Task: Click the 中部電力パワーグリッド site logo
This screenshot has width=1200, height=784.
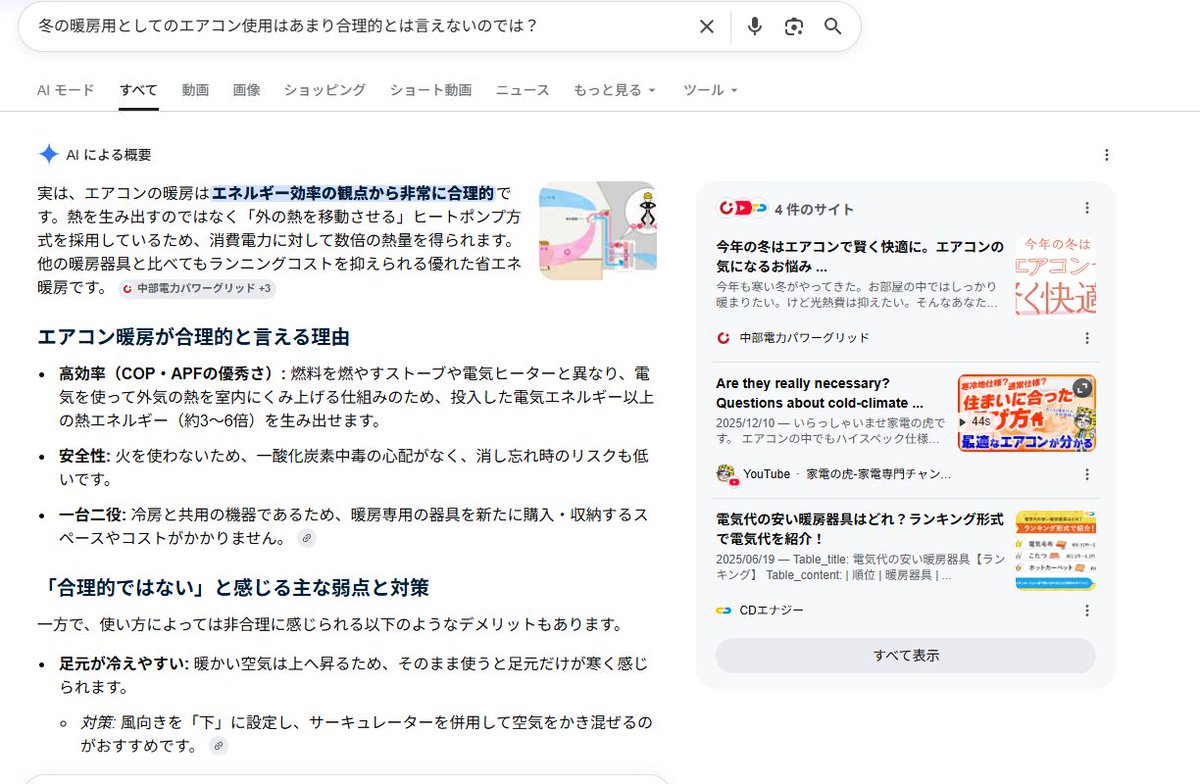Action: [x=724, y=338]
